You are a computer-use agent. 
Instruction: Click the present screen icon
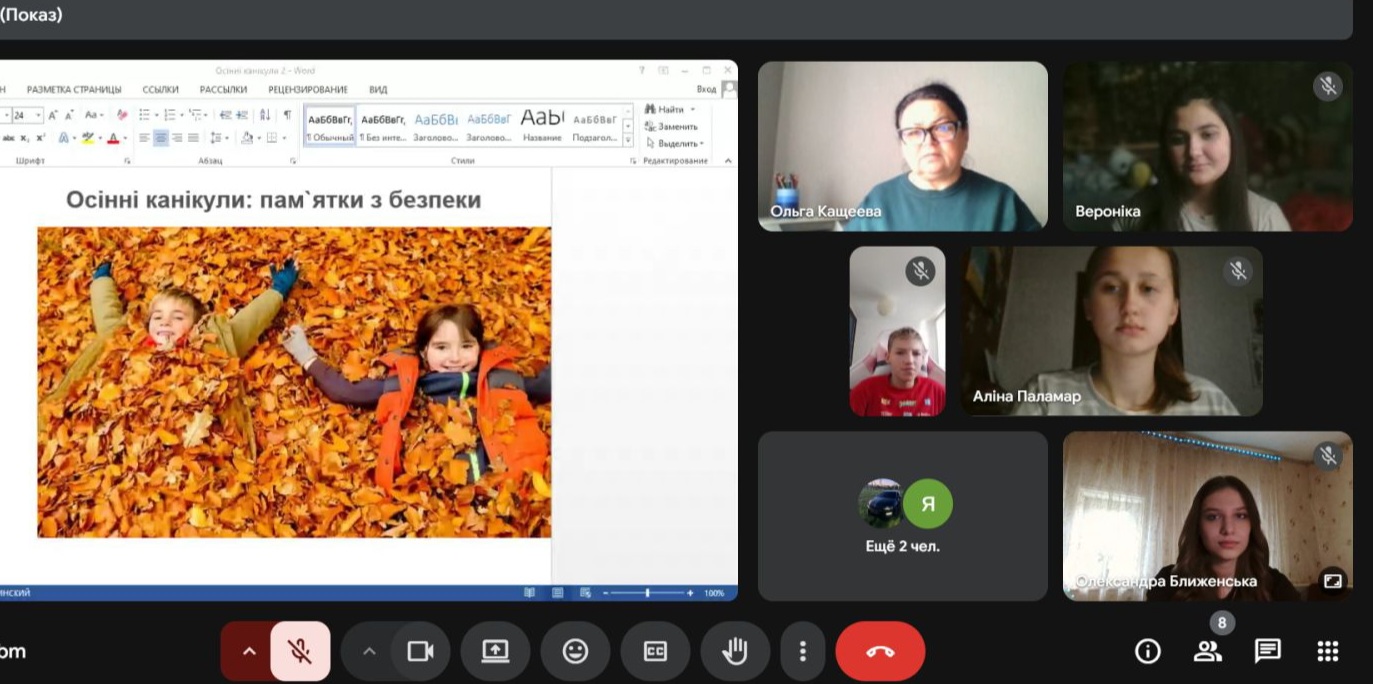pyautogui.click(x=495, y=652)
